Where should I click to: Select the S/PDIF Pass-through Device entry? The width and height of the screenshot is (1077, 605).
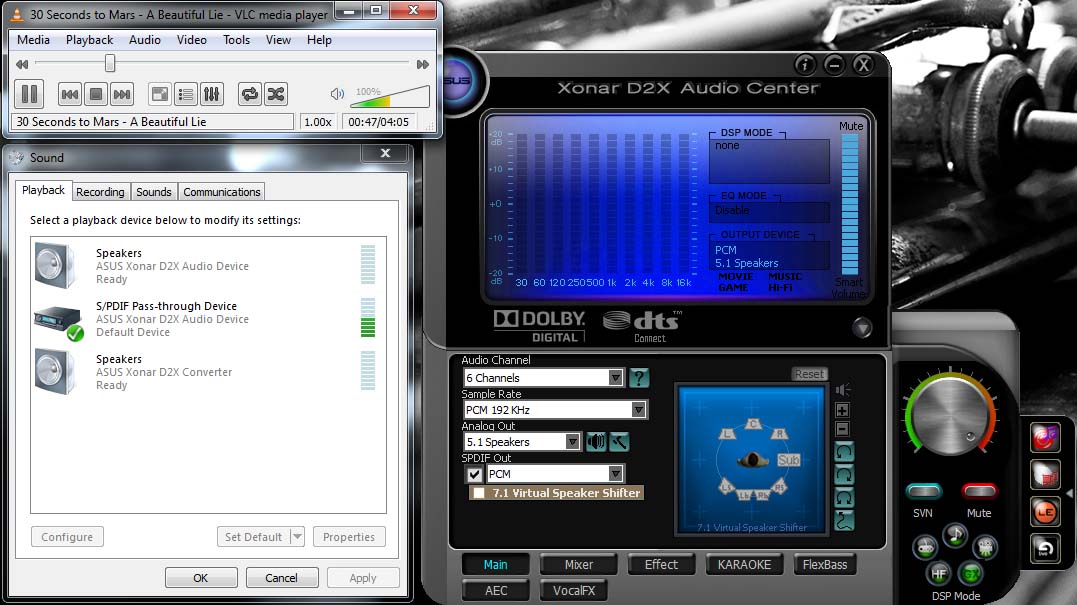[x=208, y=319]
